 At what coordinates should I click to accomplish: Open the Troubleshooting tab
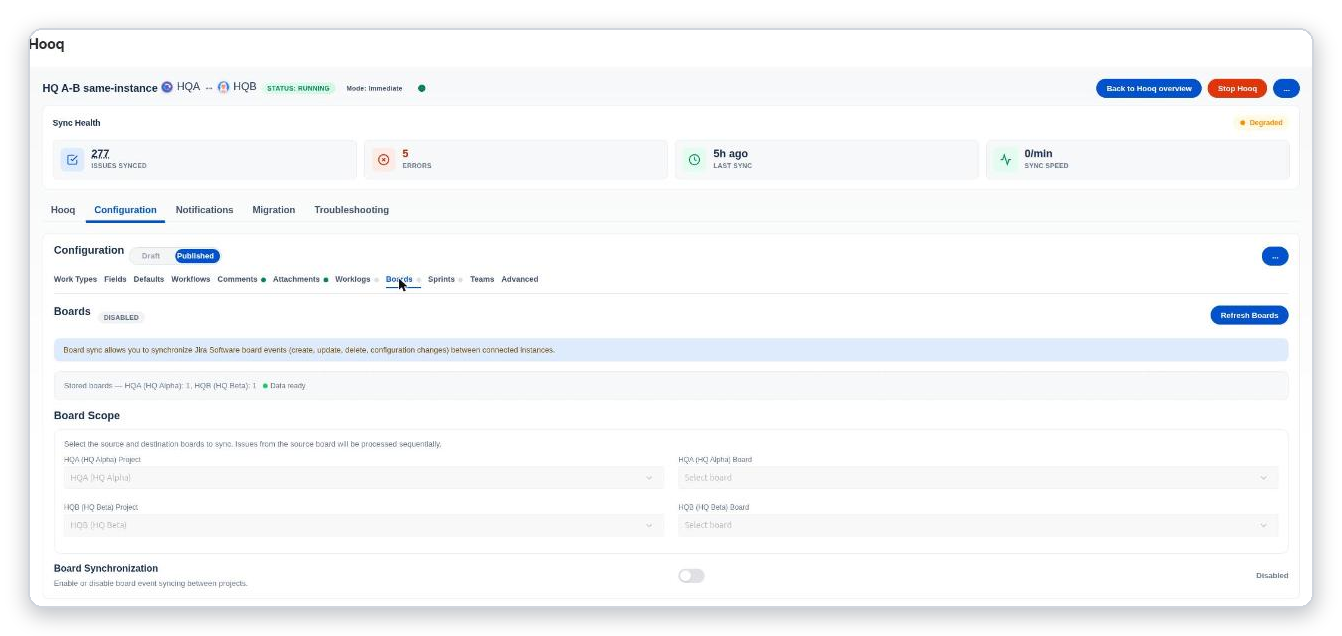352,210
